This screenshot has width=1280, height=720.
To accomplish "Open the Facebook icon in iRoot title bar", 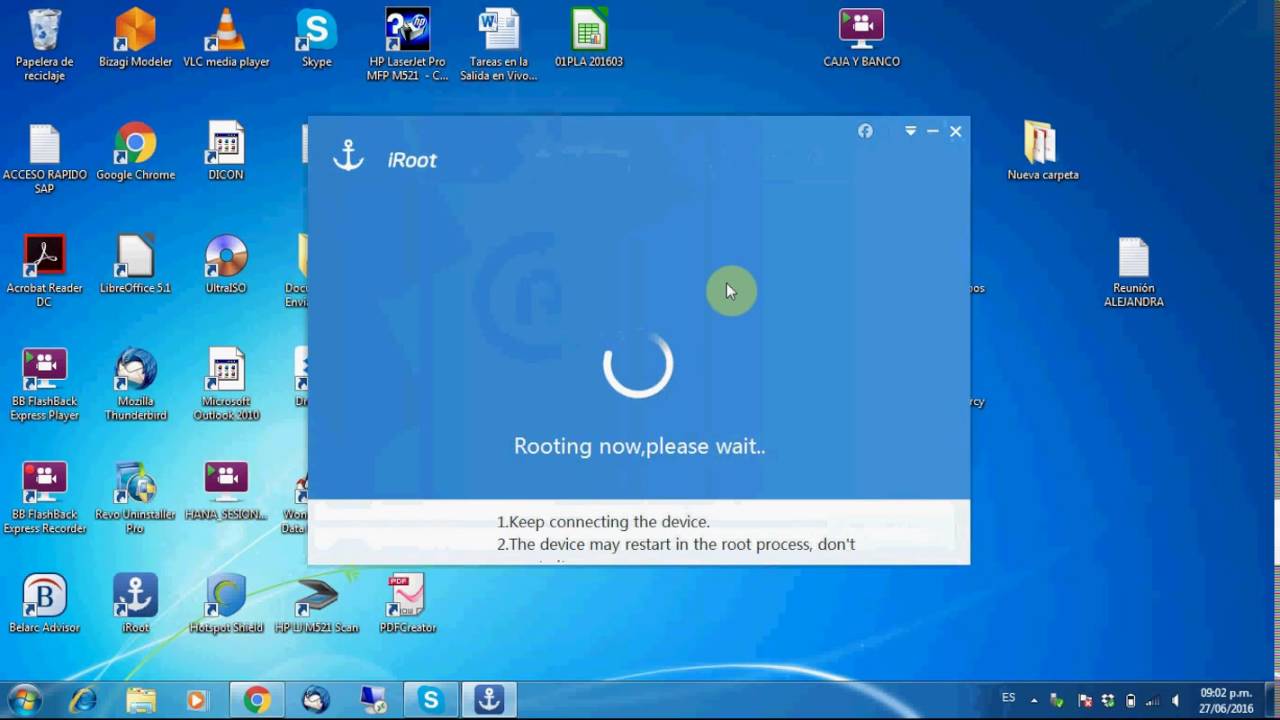I will tap(865, 131).
